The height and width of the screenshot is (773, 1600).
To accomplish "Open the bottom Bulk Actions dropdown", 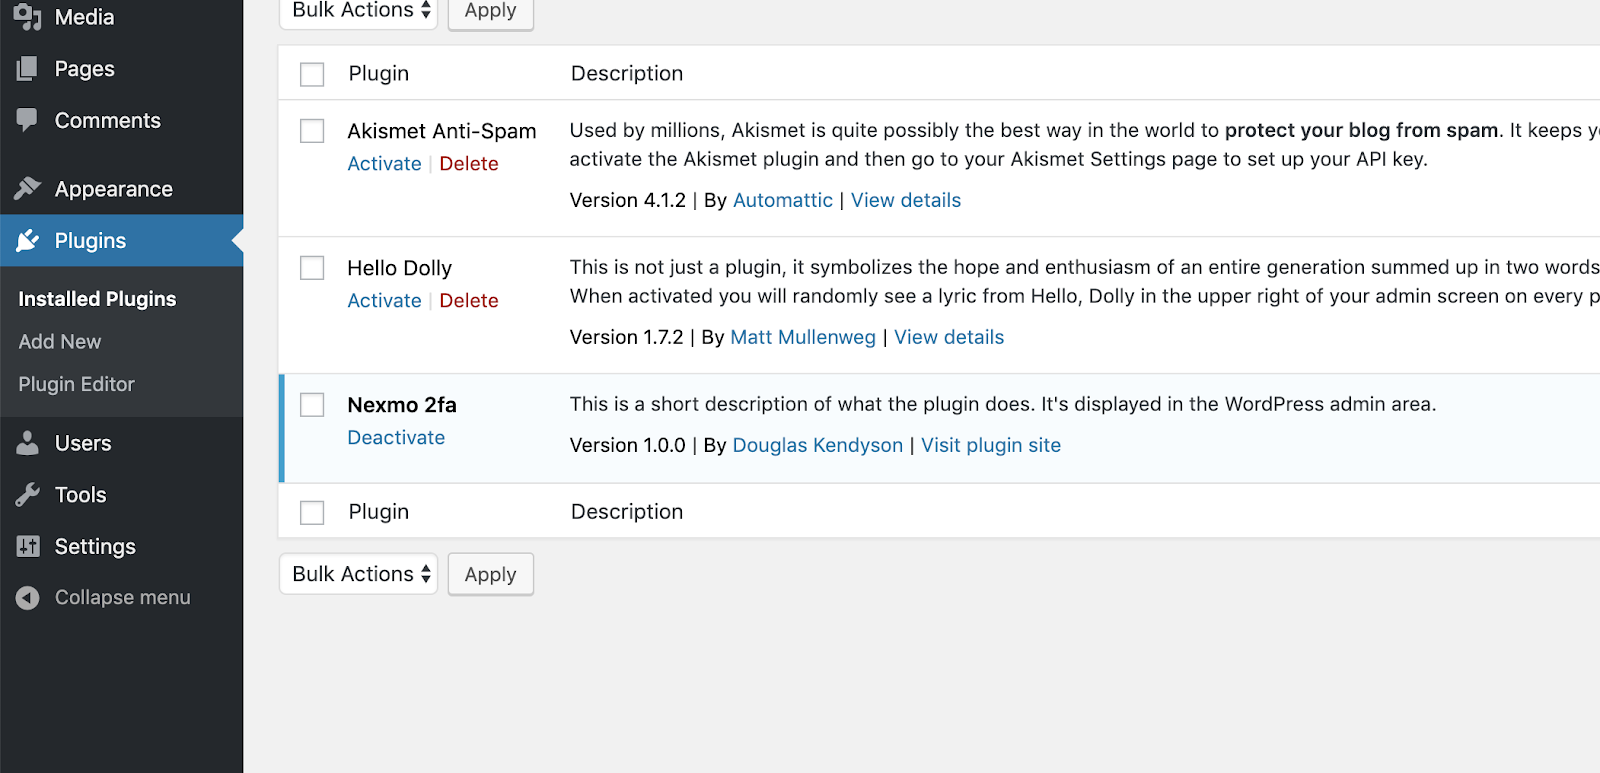I will coord(358,574).
